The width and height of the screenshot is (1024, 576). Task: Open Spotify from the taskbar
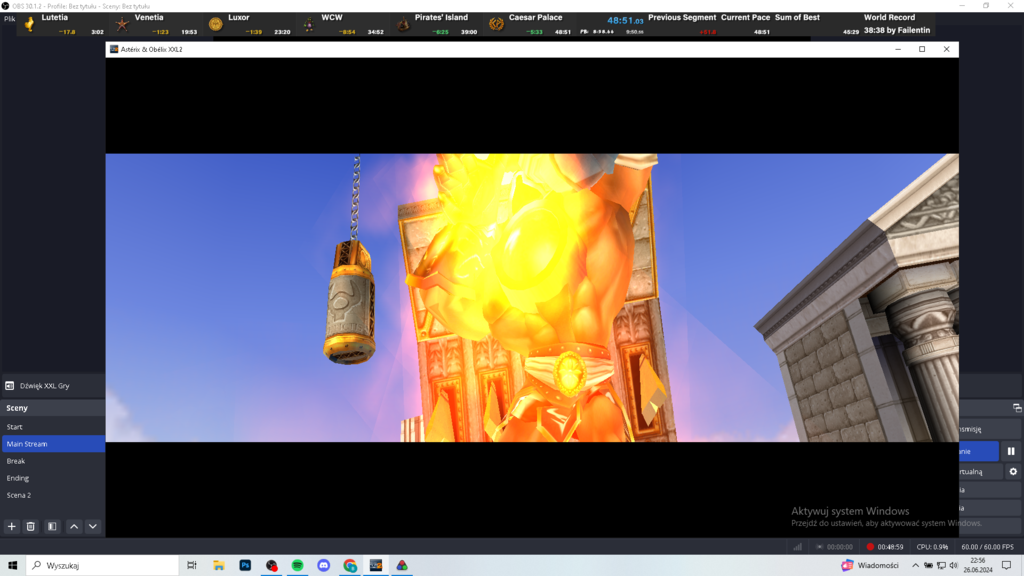(297, 566)
